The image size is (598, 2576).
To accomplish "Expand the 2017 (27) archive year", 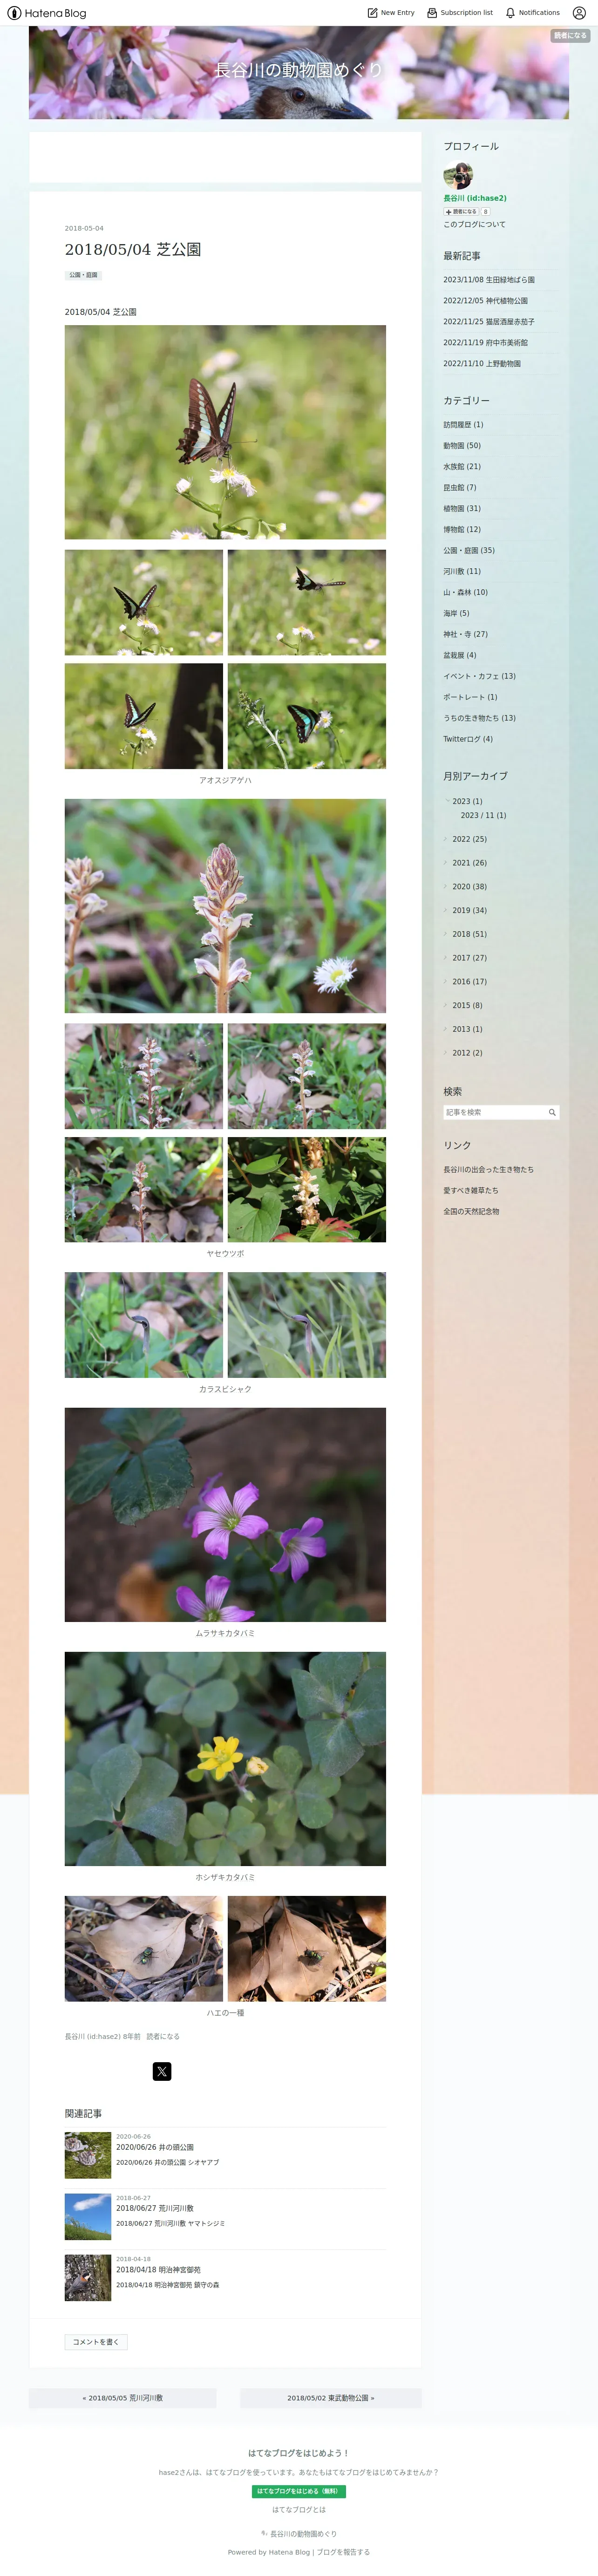I will point(447,956).
